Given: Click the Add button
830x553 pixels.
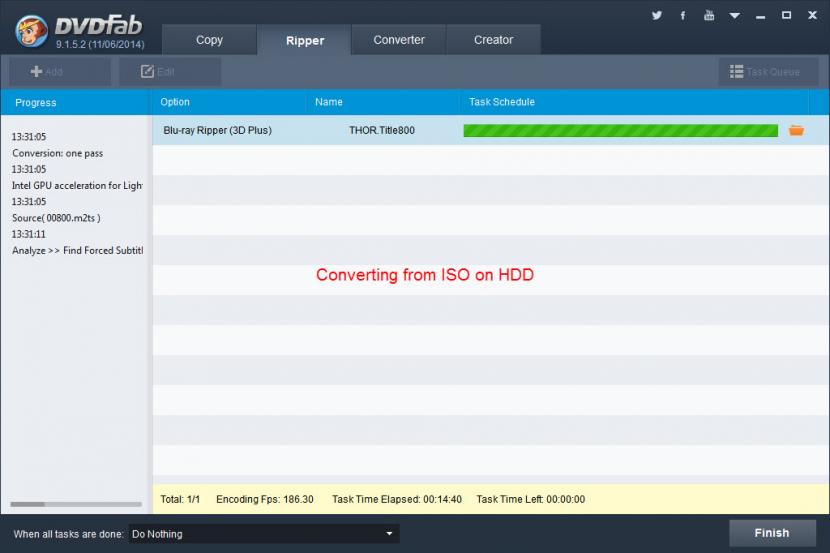Looking at the screenshot, I should [x=60, y=71].
